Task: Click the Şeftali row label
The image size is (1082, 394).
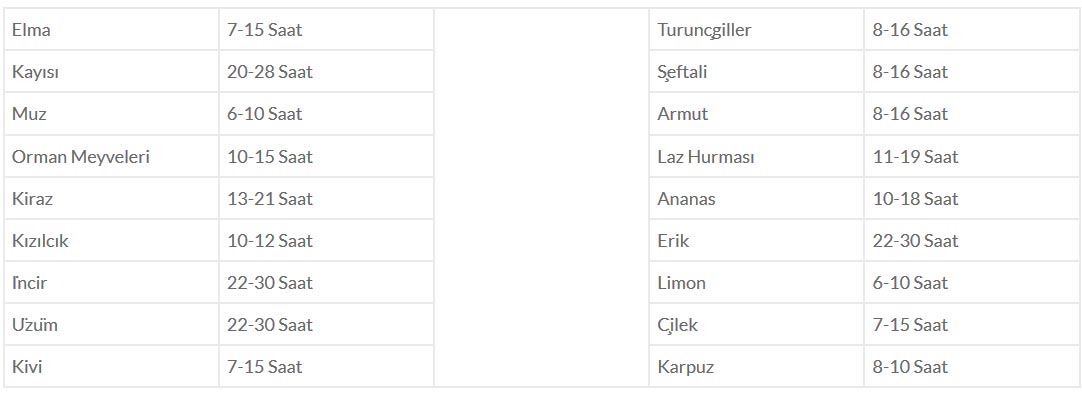Action: tap(756, 72)
